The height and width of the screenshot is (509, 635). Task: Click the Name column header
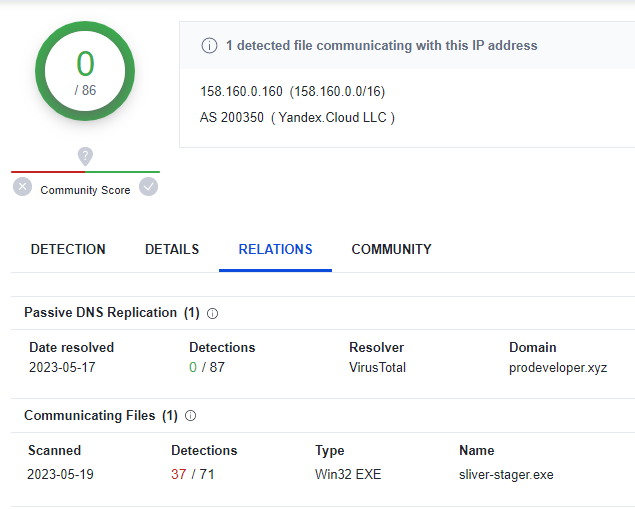click(477, 450)
